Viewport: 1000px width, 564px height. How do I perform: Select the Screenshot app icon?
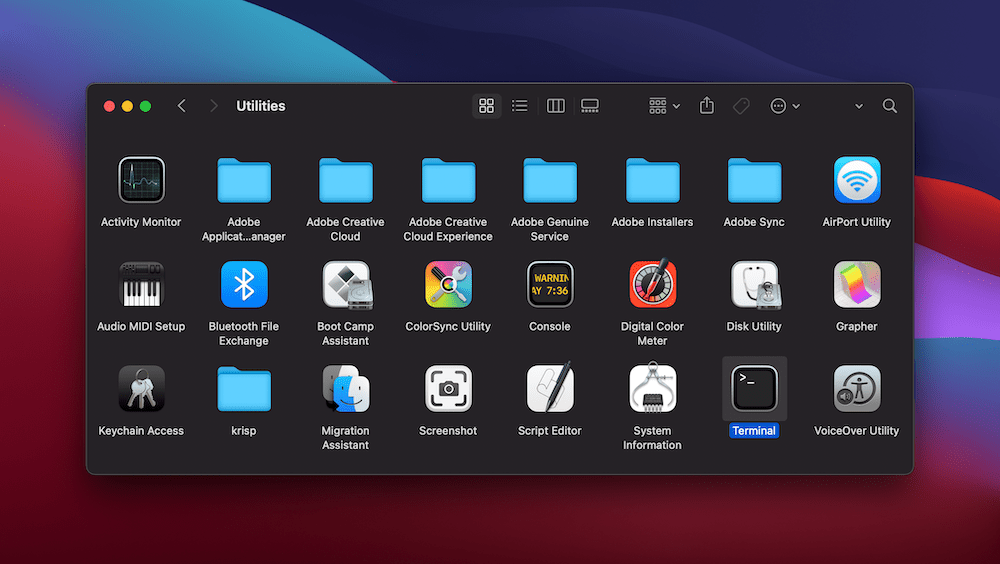pos(448,389)
